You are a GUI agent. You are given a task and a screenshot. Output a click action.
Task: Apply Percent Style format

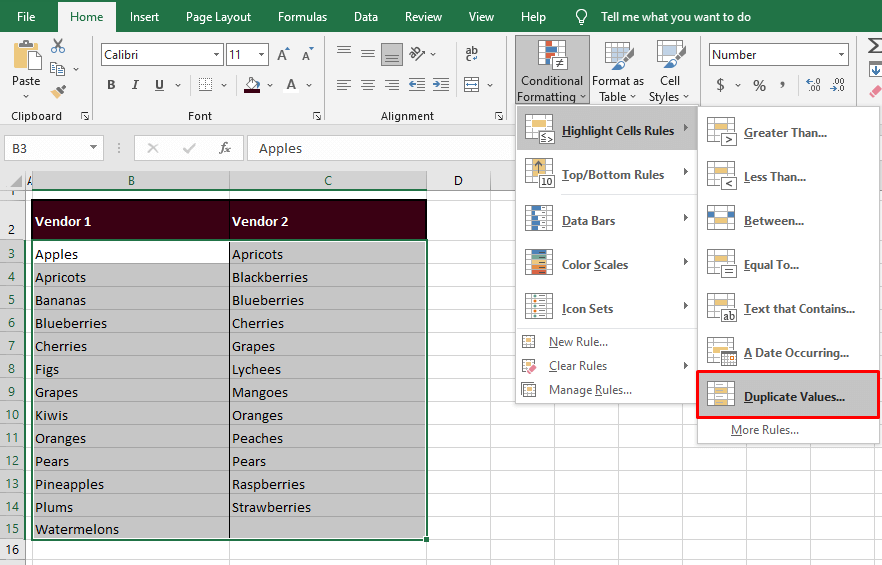point(759,86)
